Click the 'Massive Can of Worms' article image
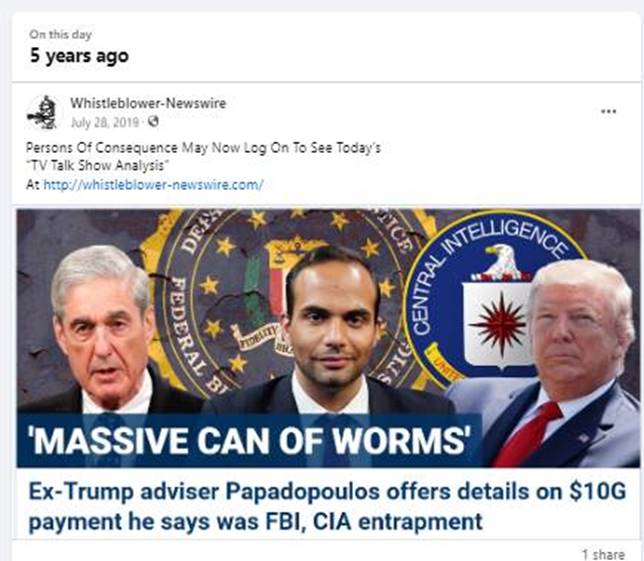This screenshot has width=644, height=561. [328, 338]
